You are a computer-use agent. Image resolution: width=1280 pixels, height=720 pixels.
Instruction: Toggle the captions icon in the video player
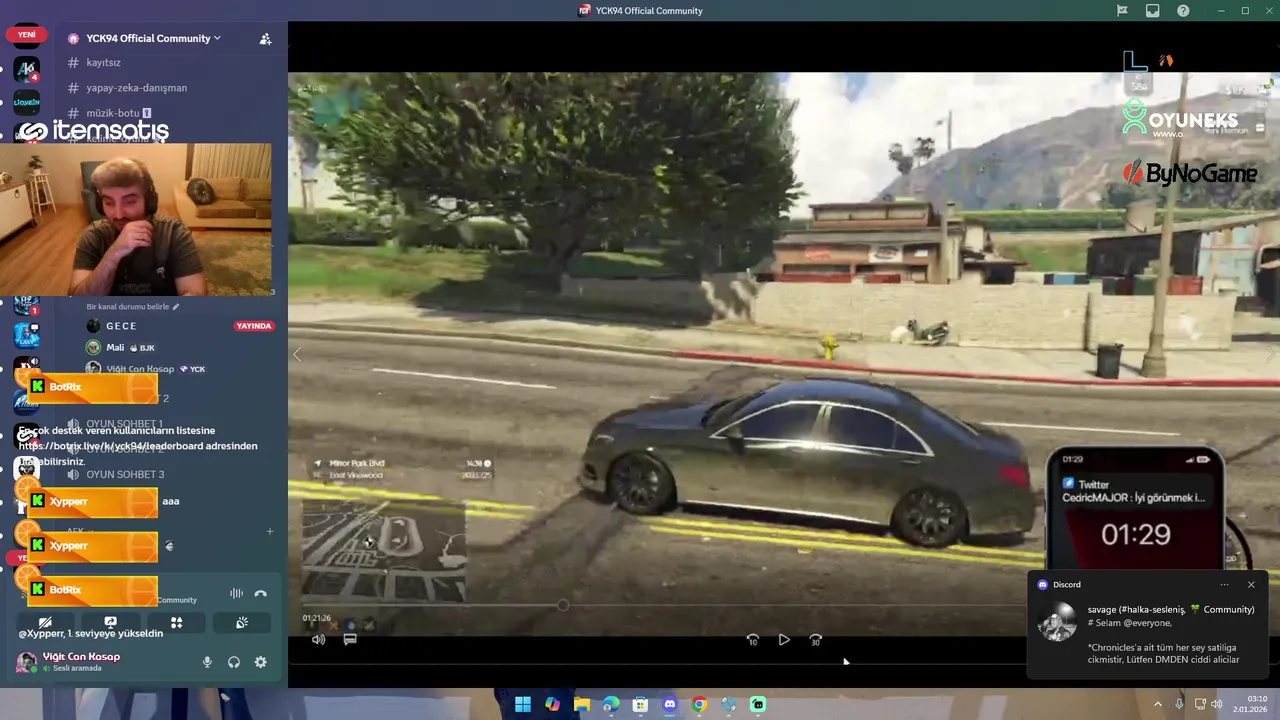(350, 639)
